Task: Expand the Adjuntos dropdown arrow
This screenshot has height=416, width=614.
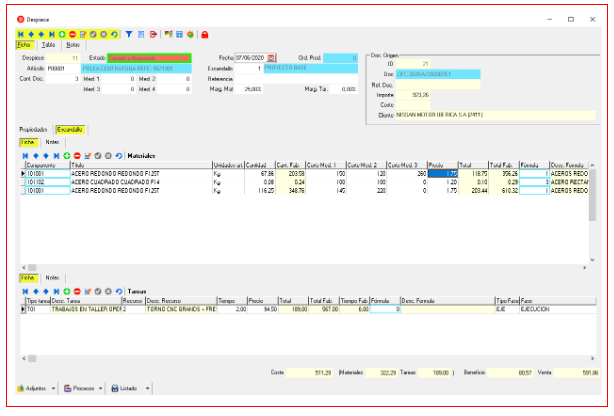Action: click(x=53, y=389)
